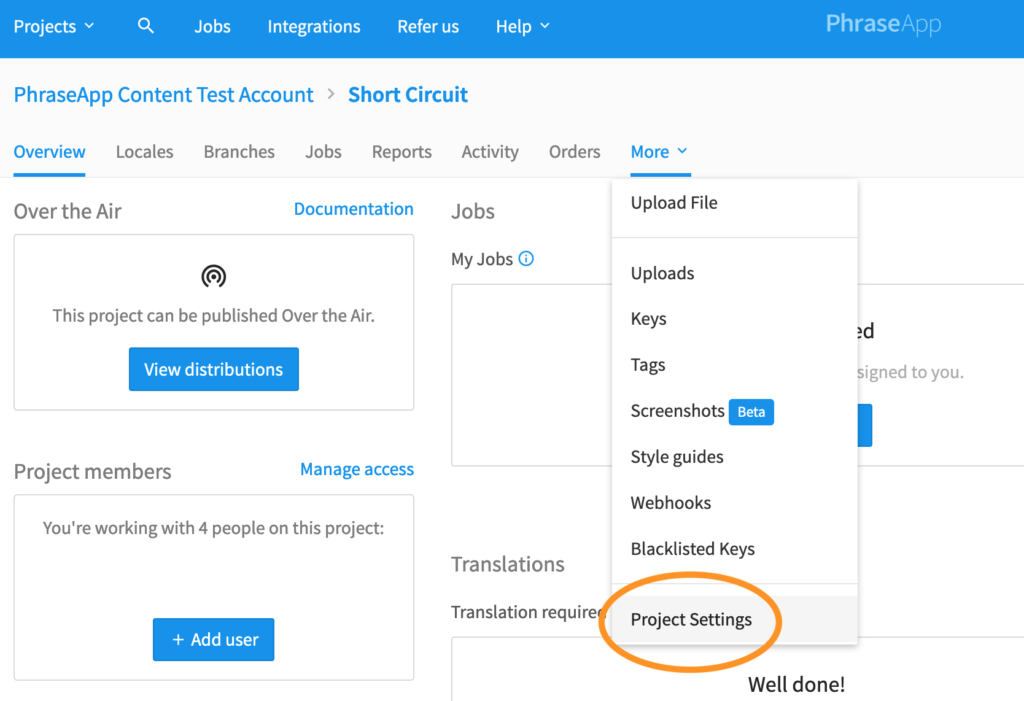Click the 'Well done!' text

coord(796,685)
